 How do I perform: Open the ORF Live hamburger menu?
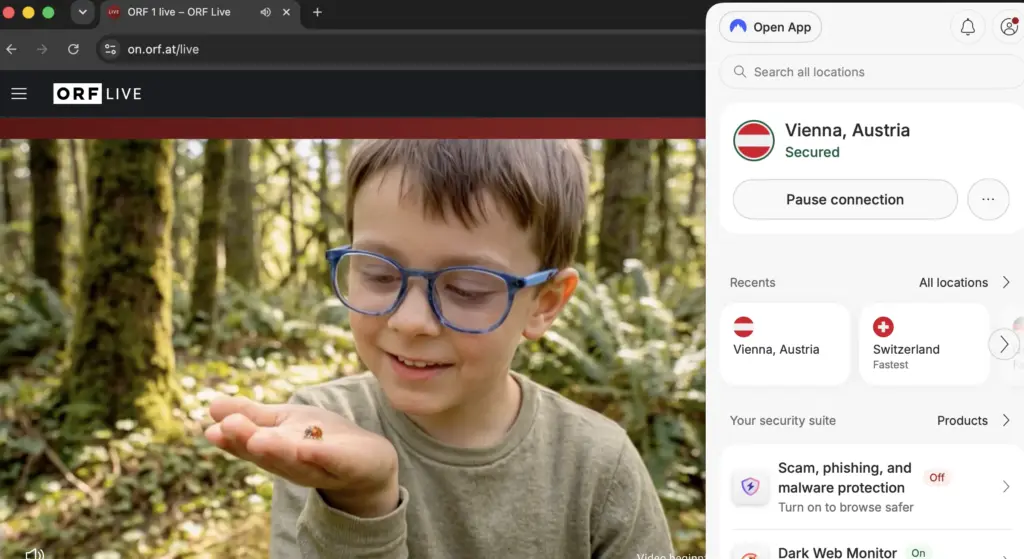tap(19, 93)
